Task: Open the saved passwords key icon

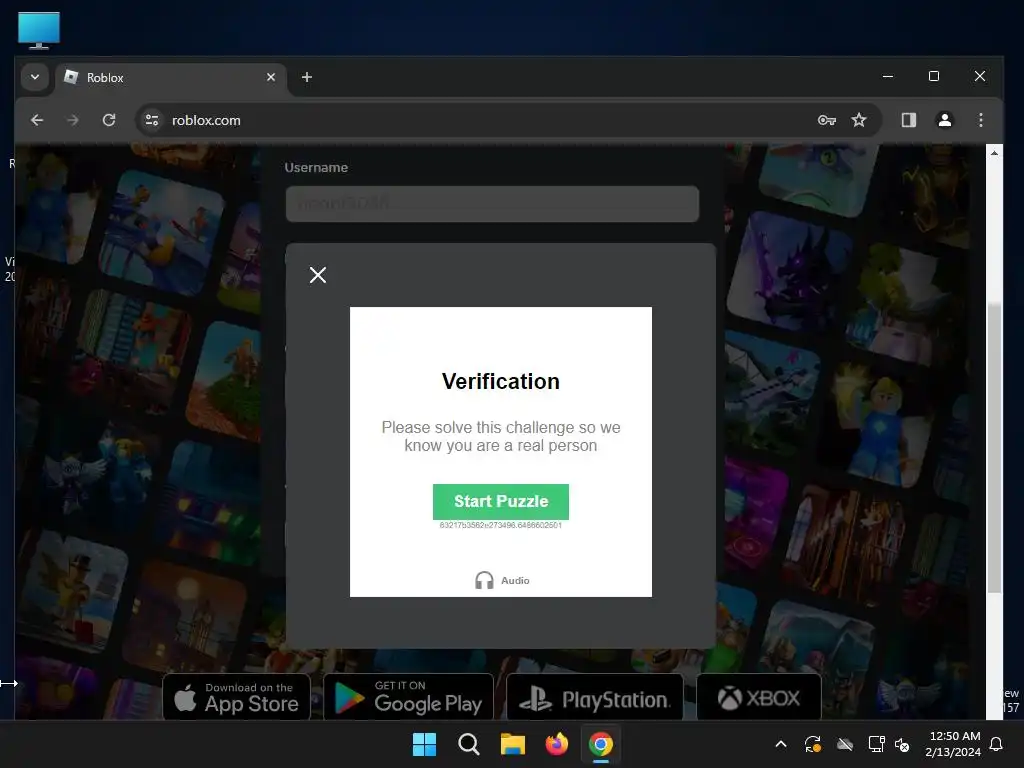Action: tap(827, 120)
